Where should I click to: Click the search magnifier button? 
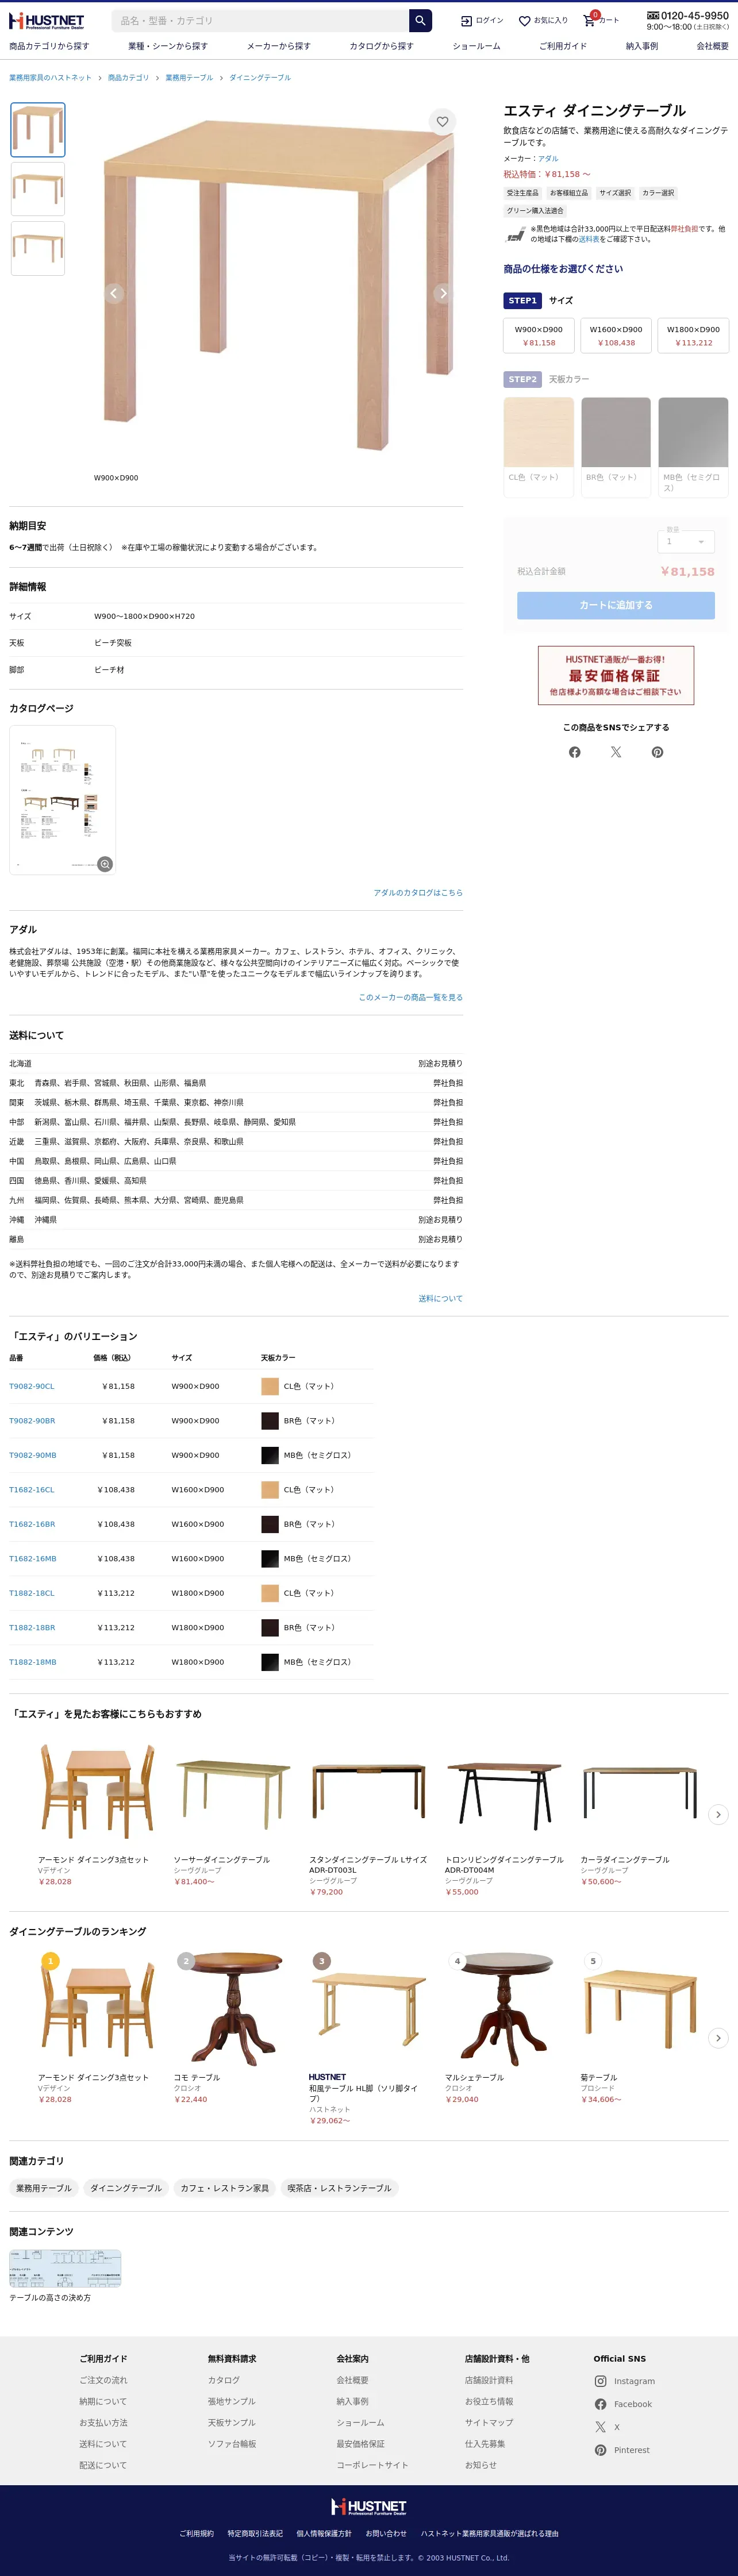coord(421,20)
